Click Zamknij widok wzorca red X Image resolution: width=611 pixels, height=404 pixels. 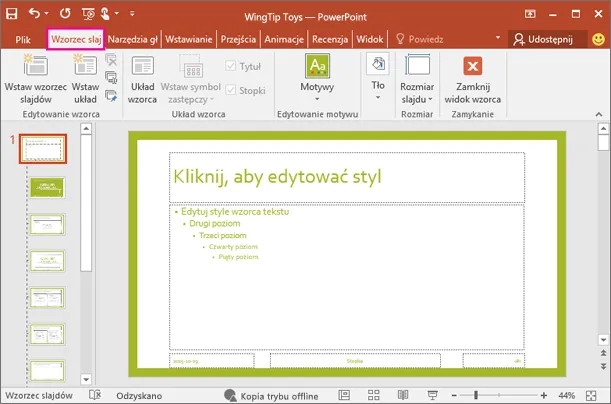(x=473, y=66)
